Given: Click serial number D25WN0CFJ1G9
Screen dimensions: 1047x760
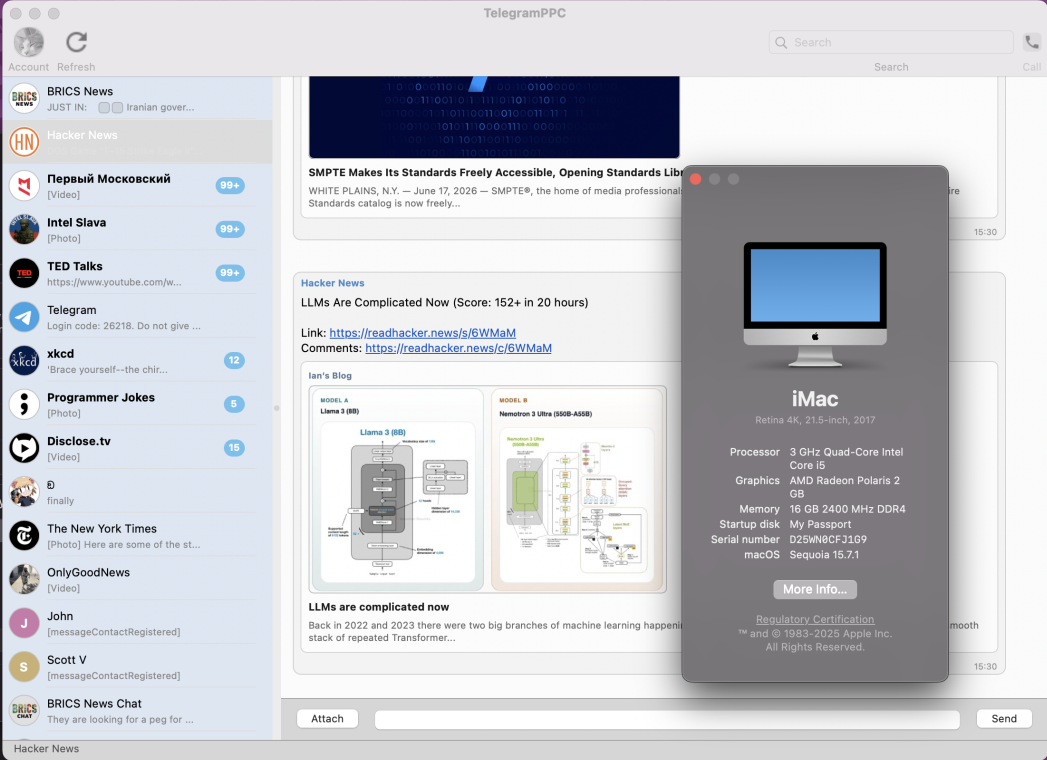Looking at the screenshot, I should [x=828, y=540].
